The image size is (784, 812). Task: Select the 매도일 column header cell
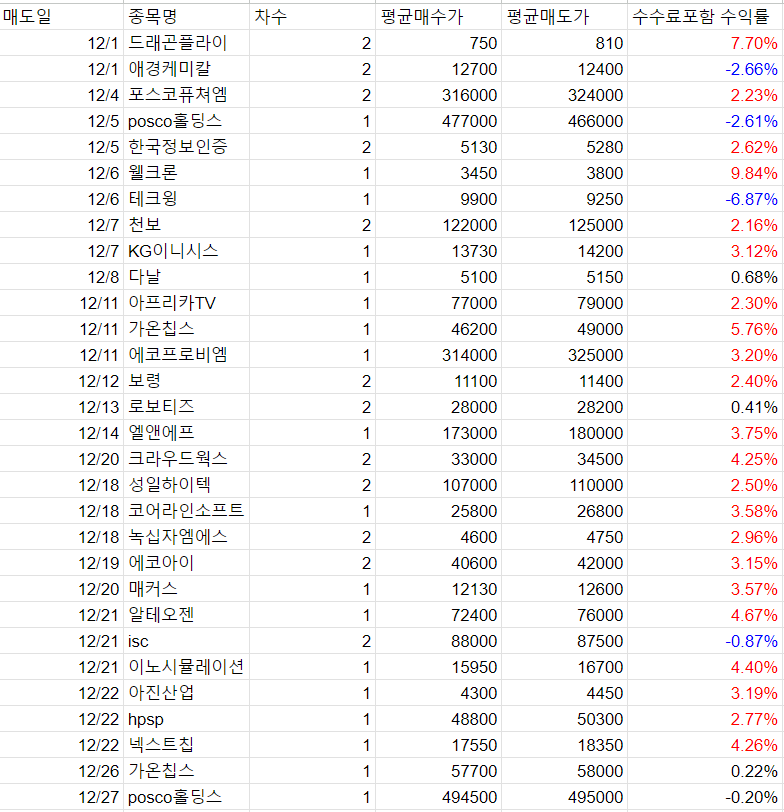[x=62, y=17]
